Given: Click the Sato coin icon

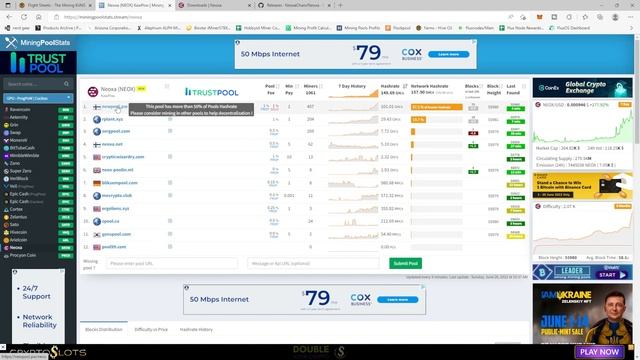Looking at the screenshot, I should (6, 224).
